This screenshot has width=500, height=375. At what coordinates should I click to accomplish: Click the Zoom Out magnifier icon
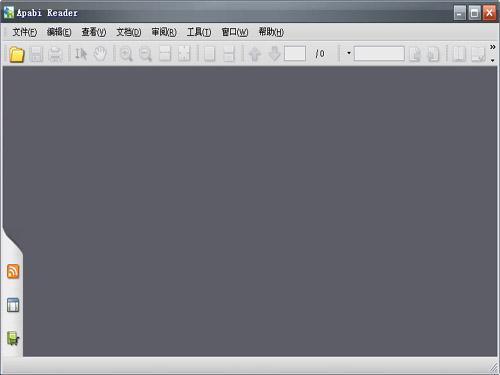145,54
